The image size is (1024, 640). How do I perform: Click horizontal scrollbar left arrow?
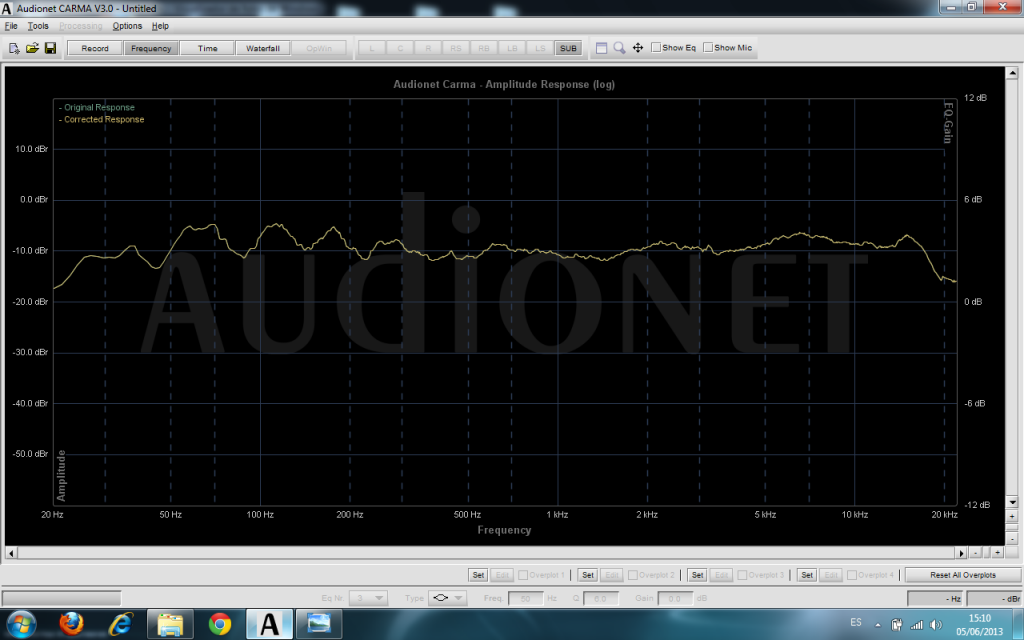click(10, 552)
